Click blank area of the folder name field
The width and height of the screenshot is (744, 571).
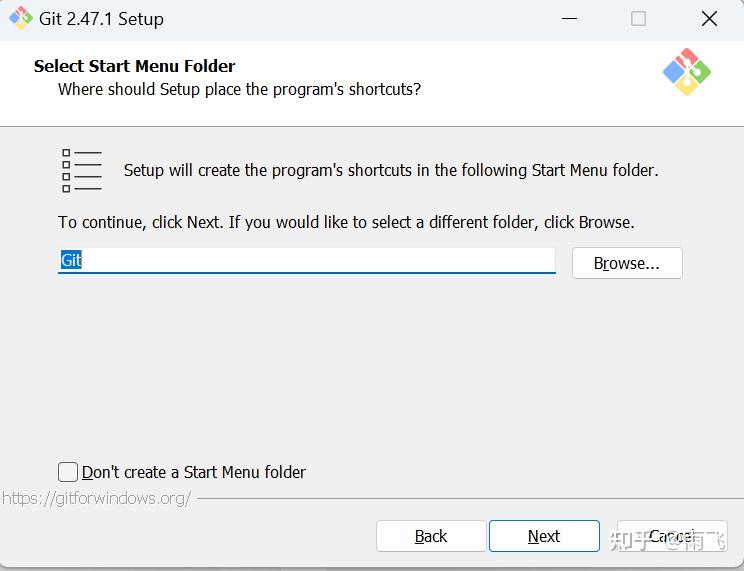pyautogui.click(x=320, y=261)
